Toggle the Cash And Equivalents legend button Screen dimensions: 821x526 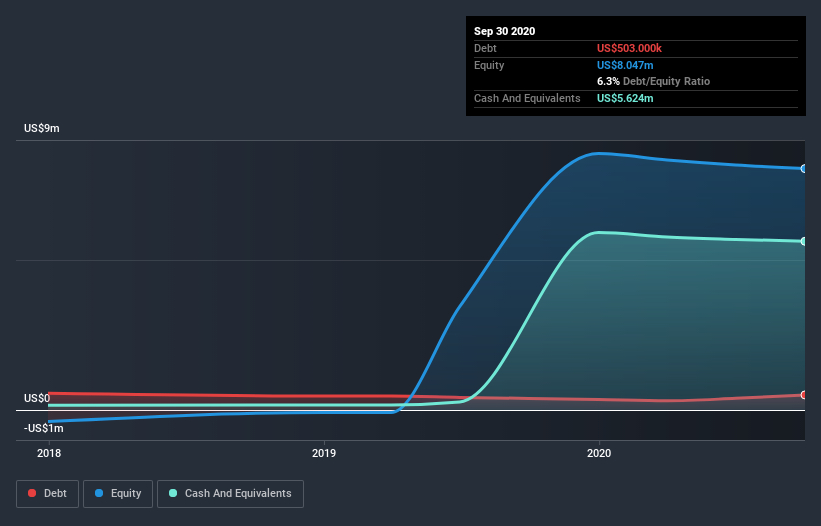230,494
